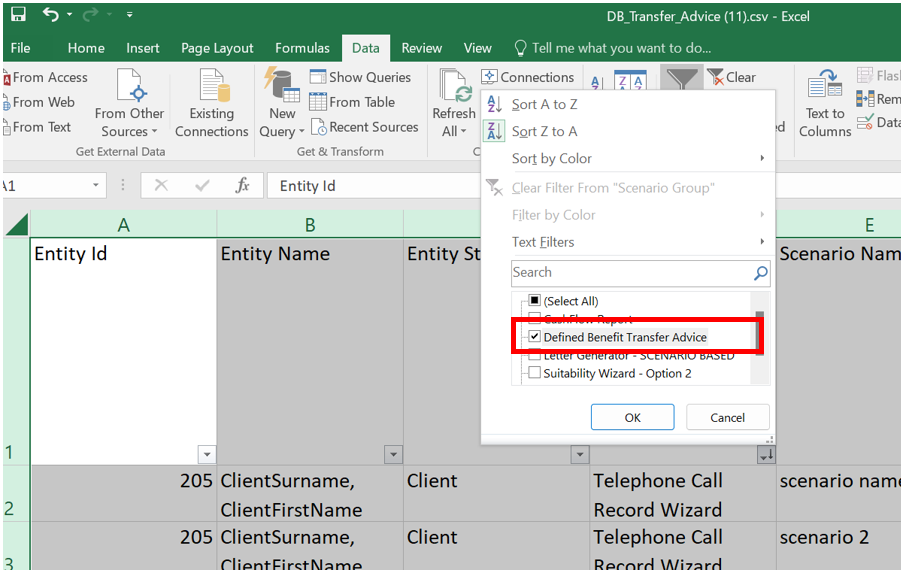Image resolution: width=901 pixels, height=571 pixels.
Task: Select Telephone Call Record Wizard in row 2
Action: pos(683,494)
